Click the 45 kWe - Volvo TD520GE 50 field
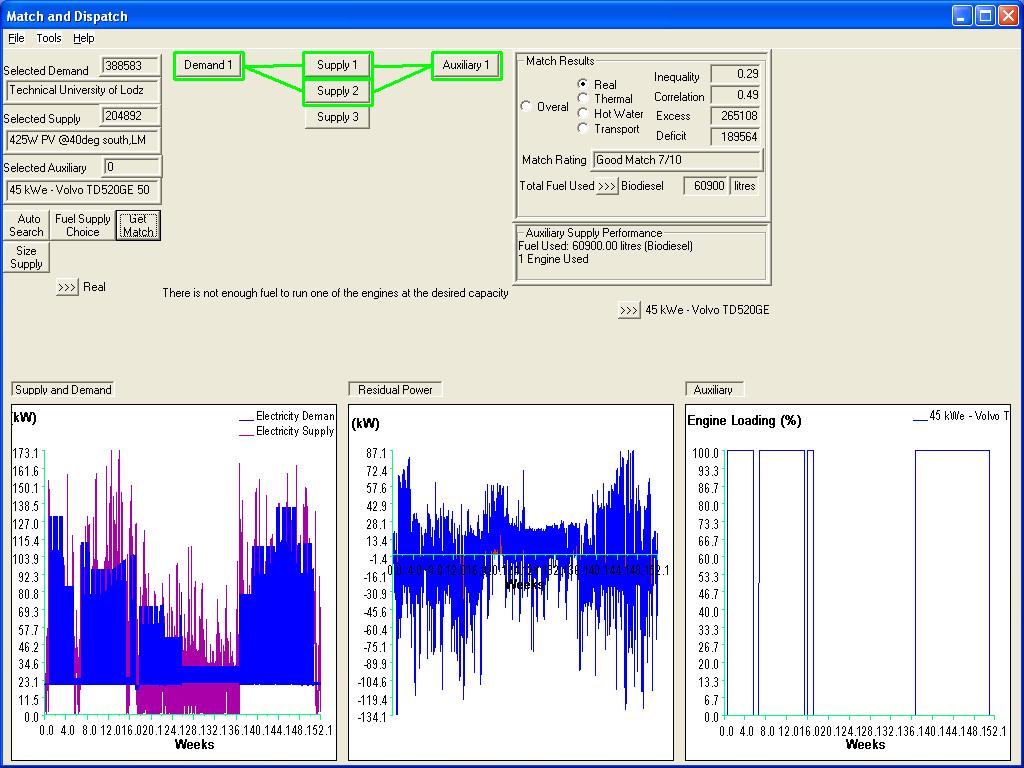1024x768 pixels. pos(82,191)
